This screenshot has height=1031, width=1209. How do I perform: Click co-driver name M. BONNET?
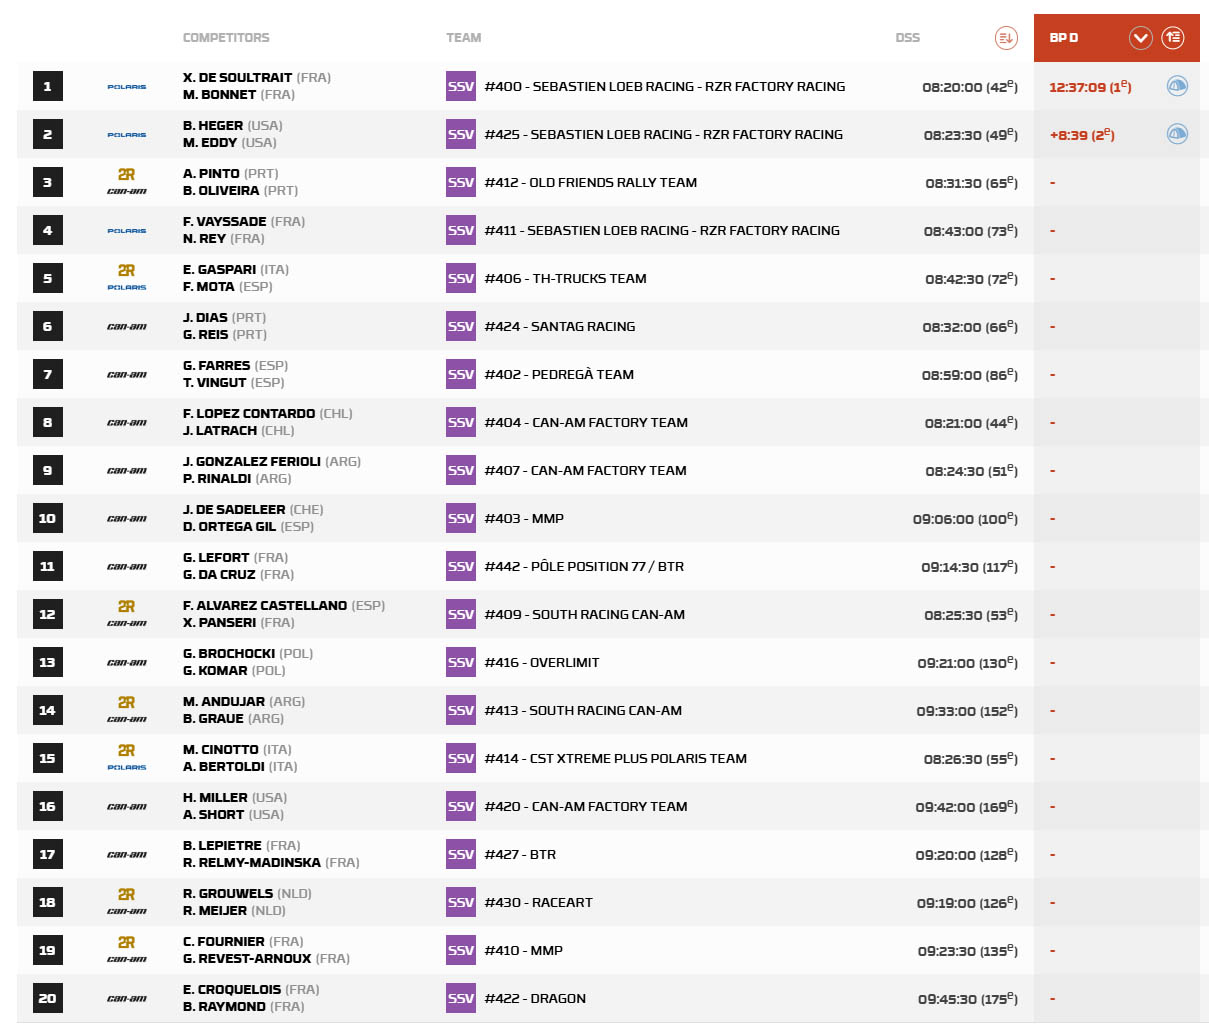(x=219, y=95)
